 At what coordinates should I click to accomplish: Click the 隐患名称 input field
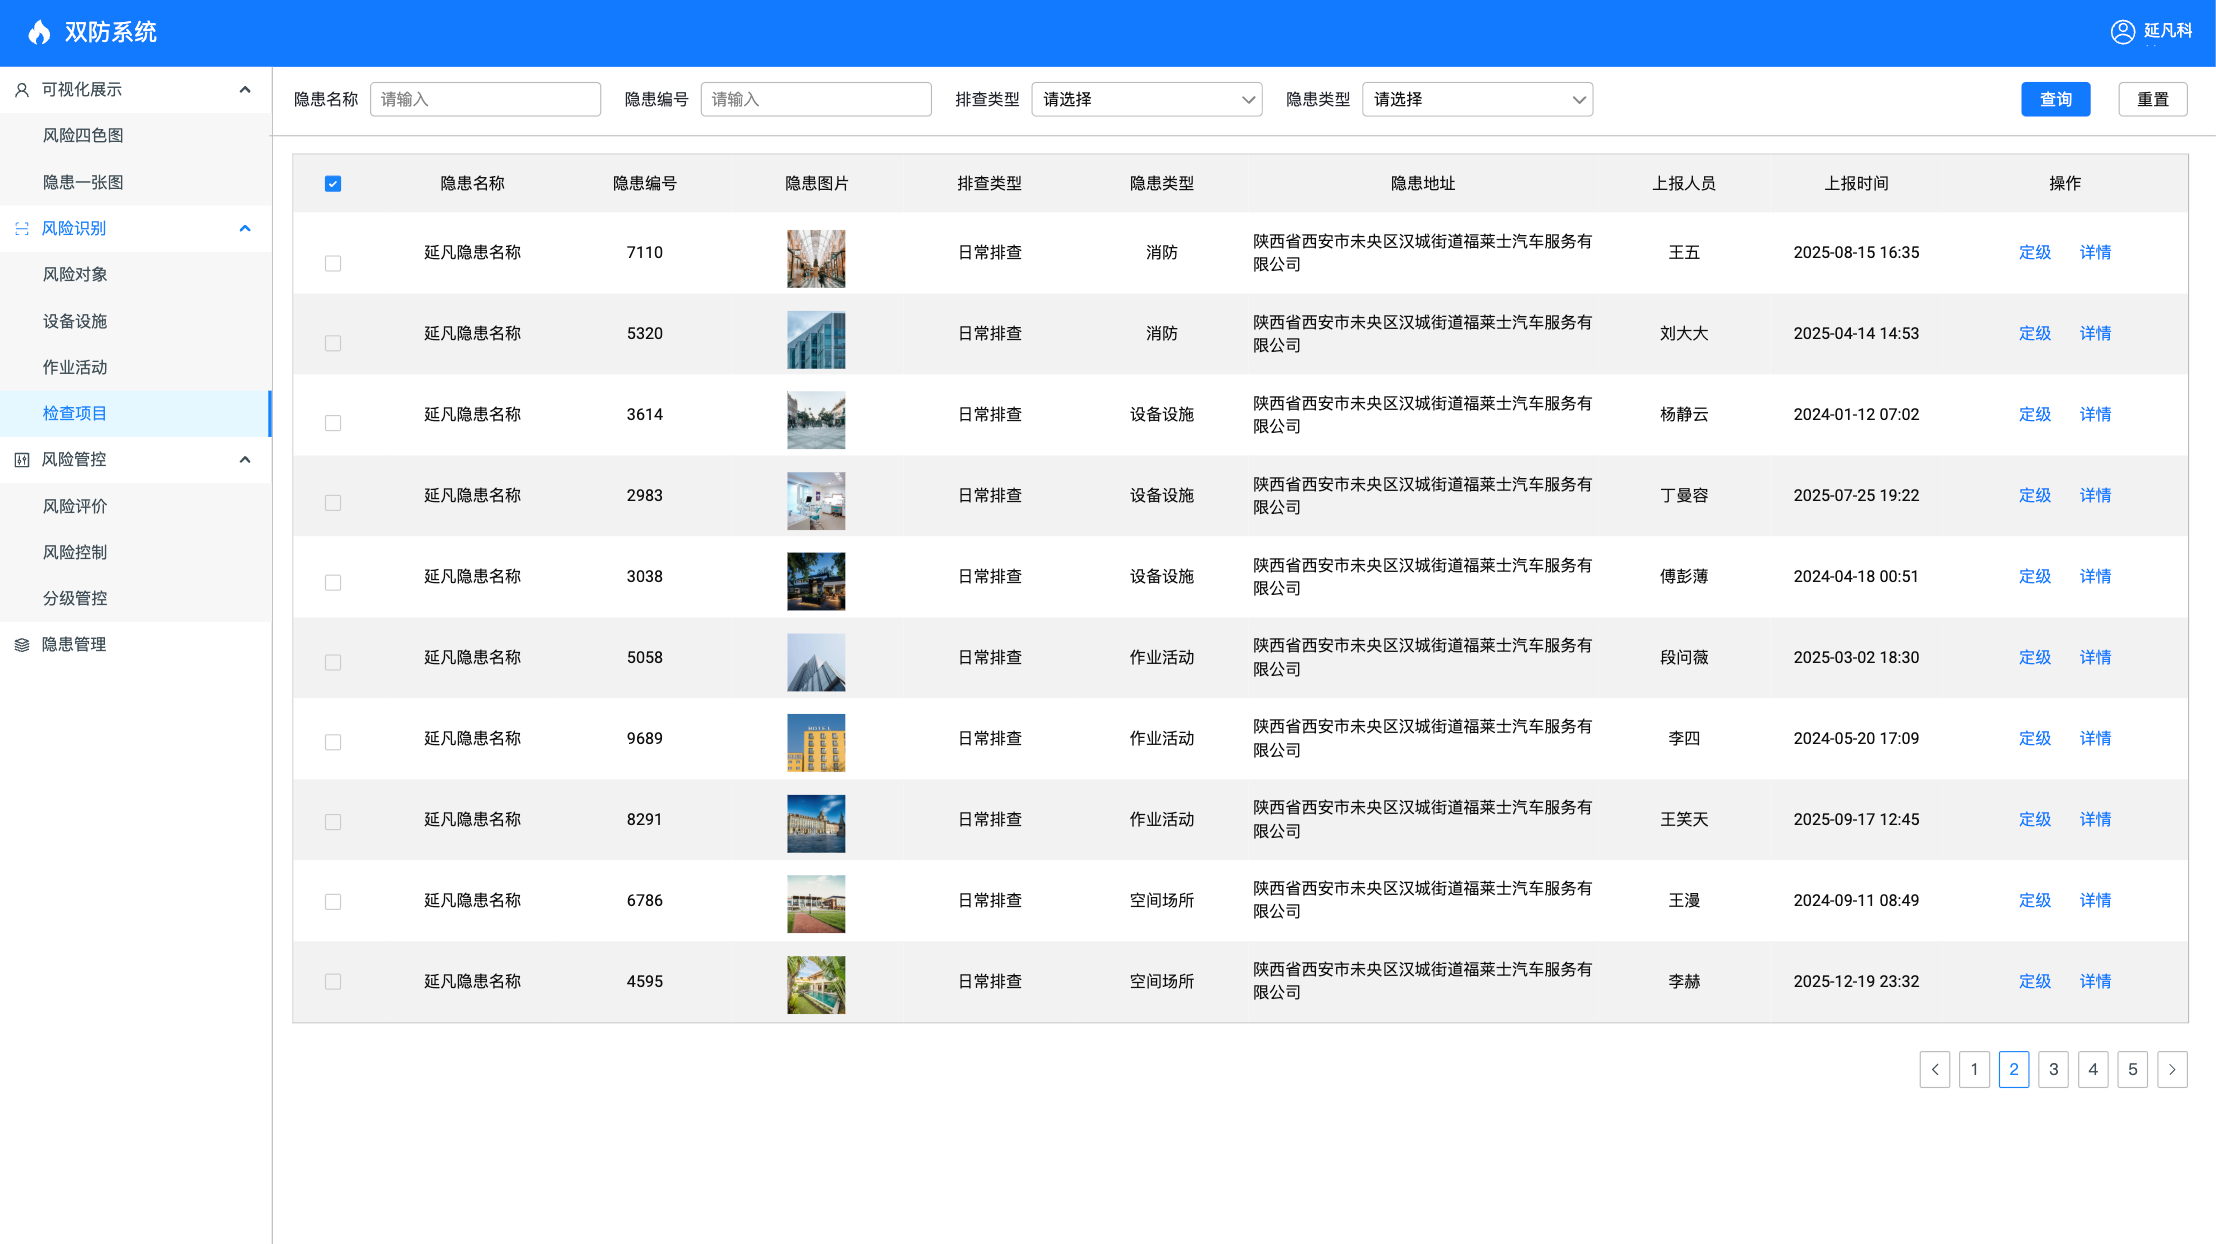click(485, 100)
